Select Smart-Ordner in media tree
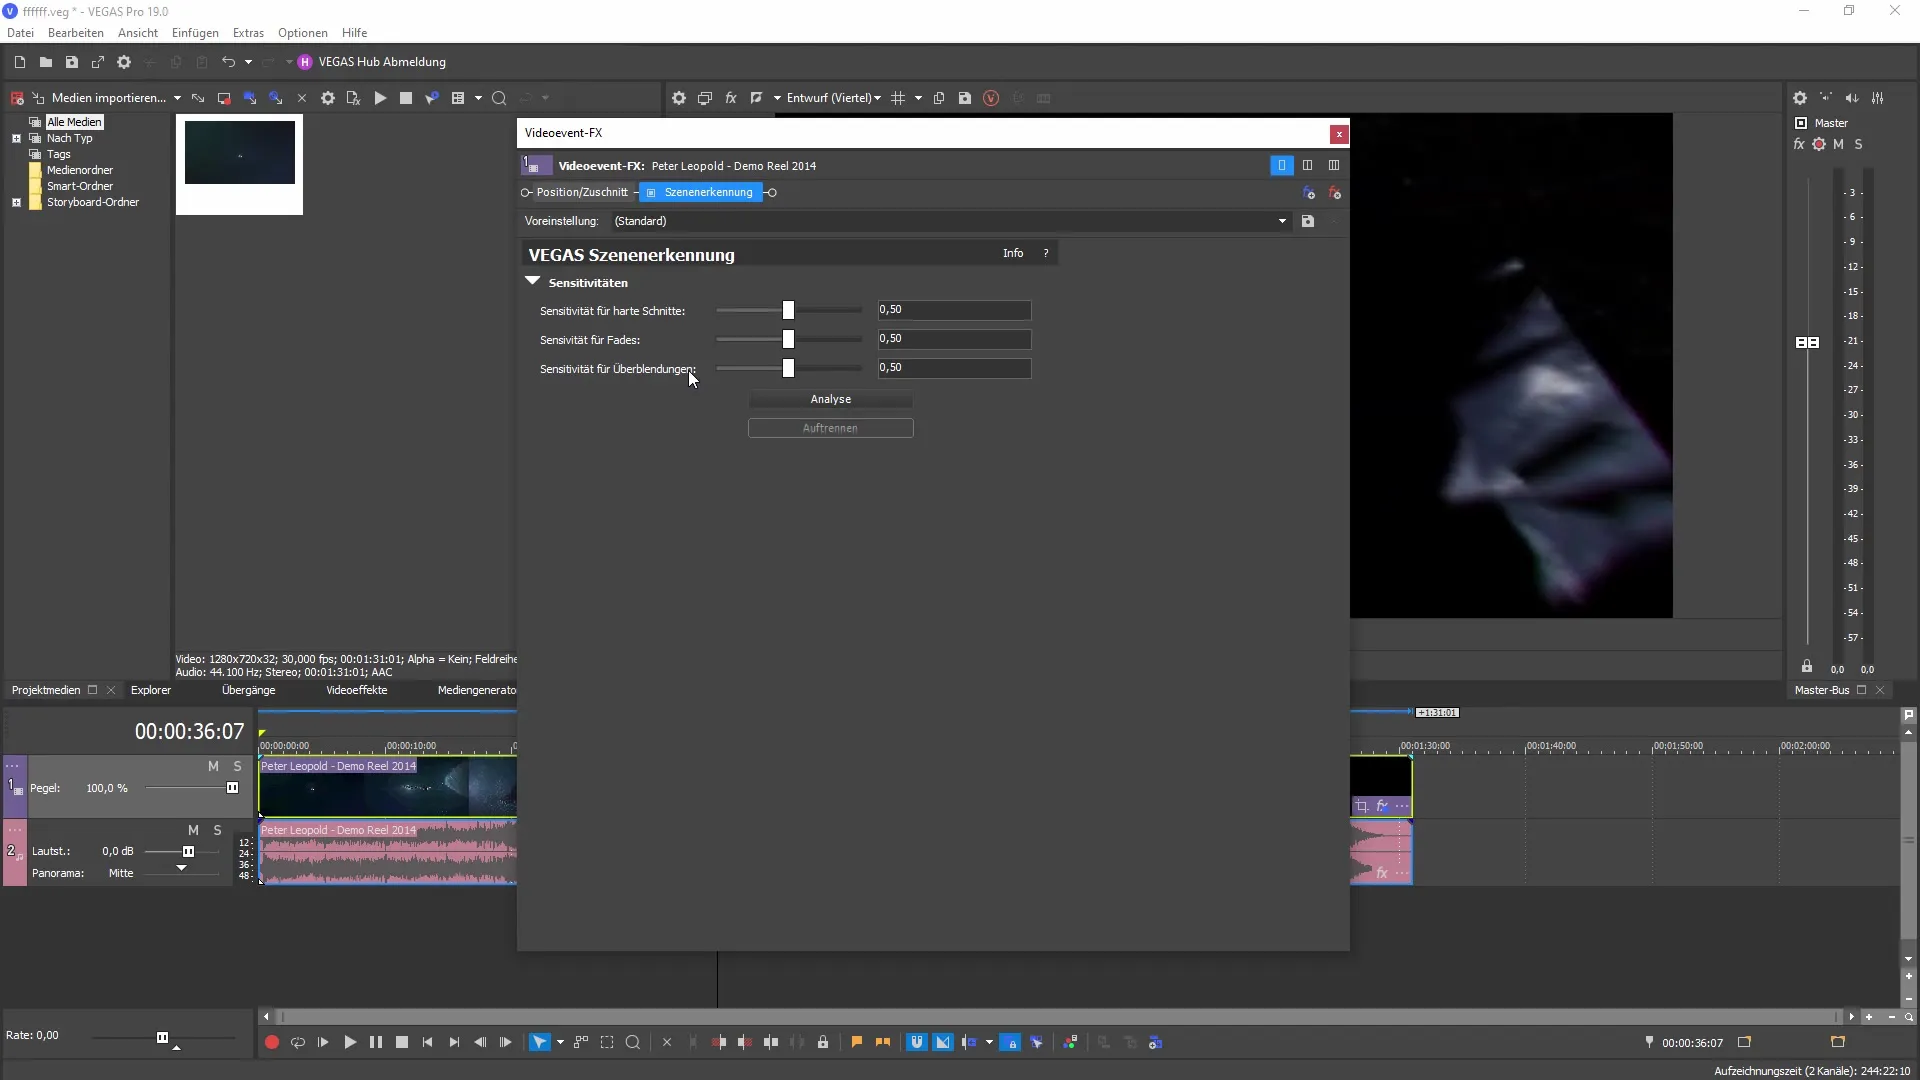The width and height of the screenshot is (1920, 1080). click(x=80, y=186)
